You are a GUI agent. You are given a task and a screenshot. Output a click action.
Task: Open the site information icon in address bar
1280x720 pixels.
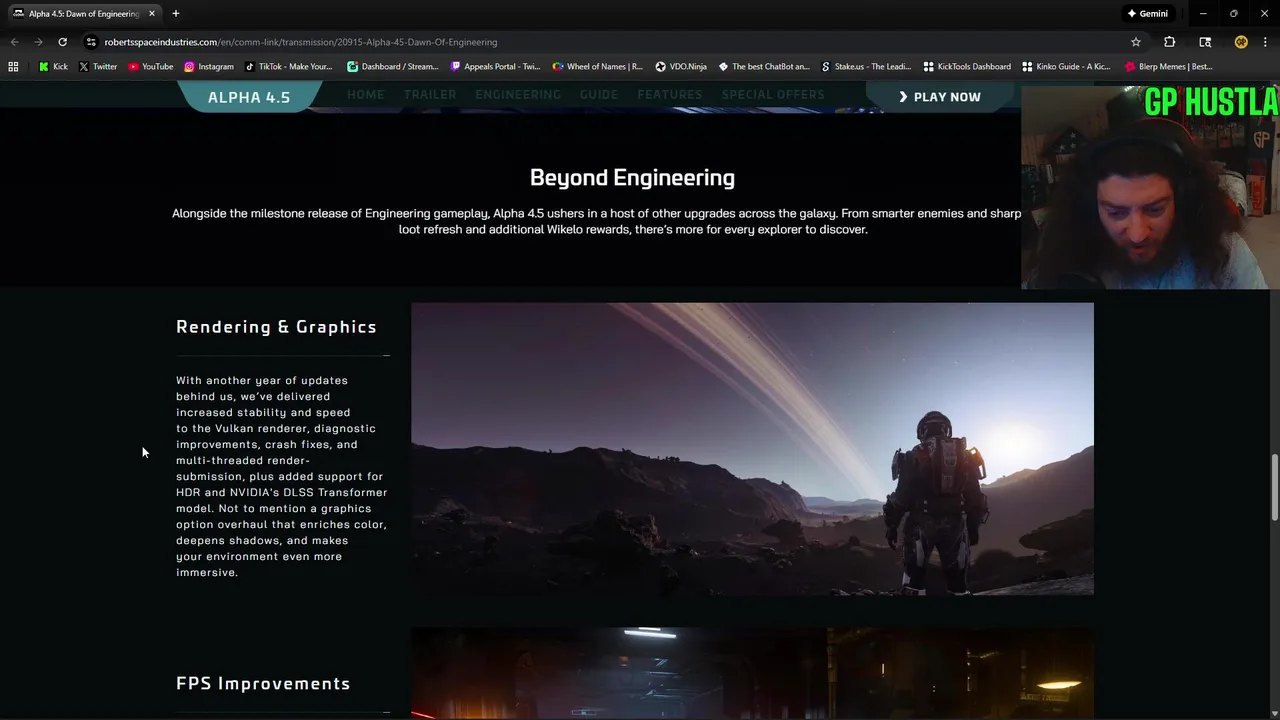91,42
